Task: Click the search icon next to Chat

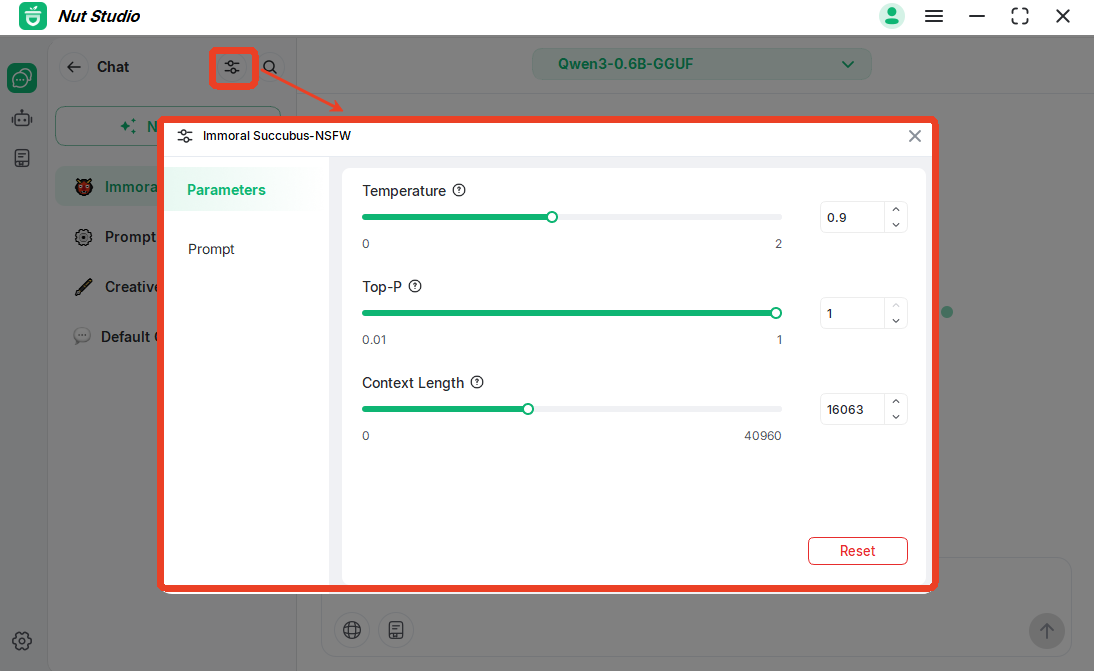Action: click(270, 67)
